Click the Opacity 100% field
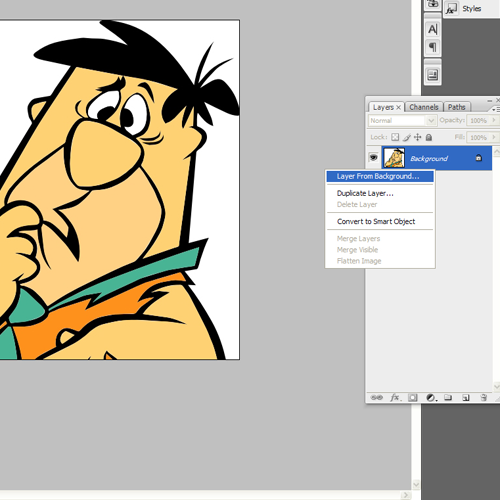The height and width of the screenshot is (500, 500). [478, 120]
